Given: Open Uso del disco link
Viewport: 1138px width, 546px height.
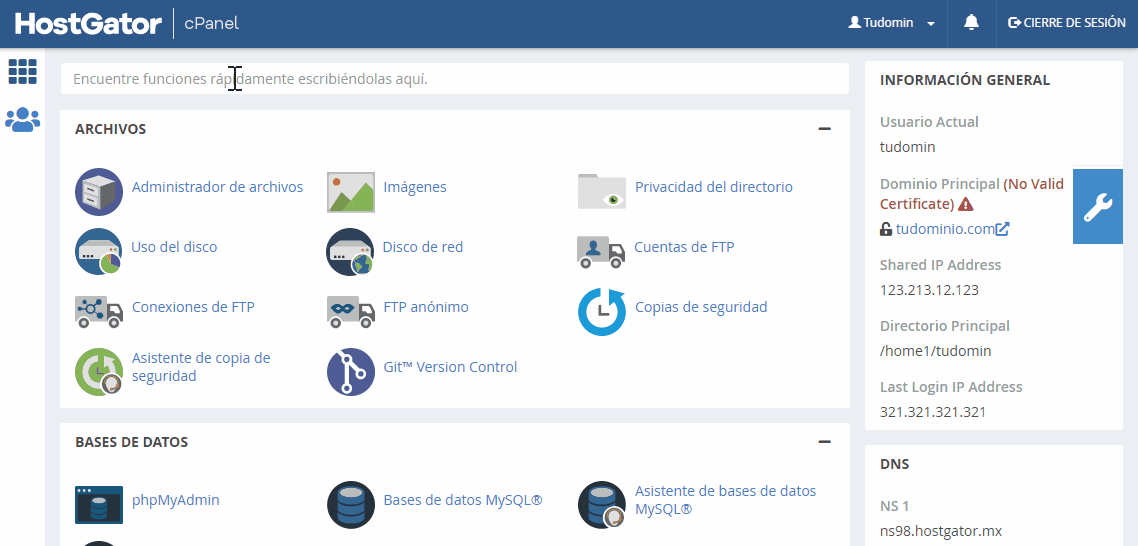Looking at the screenshot, I should [174, 247].
